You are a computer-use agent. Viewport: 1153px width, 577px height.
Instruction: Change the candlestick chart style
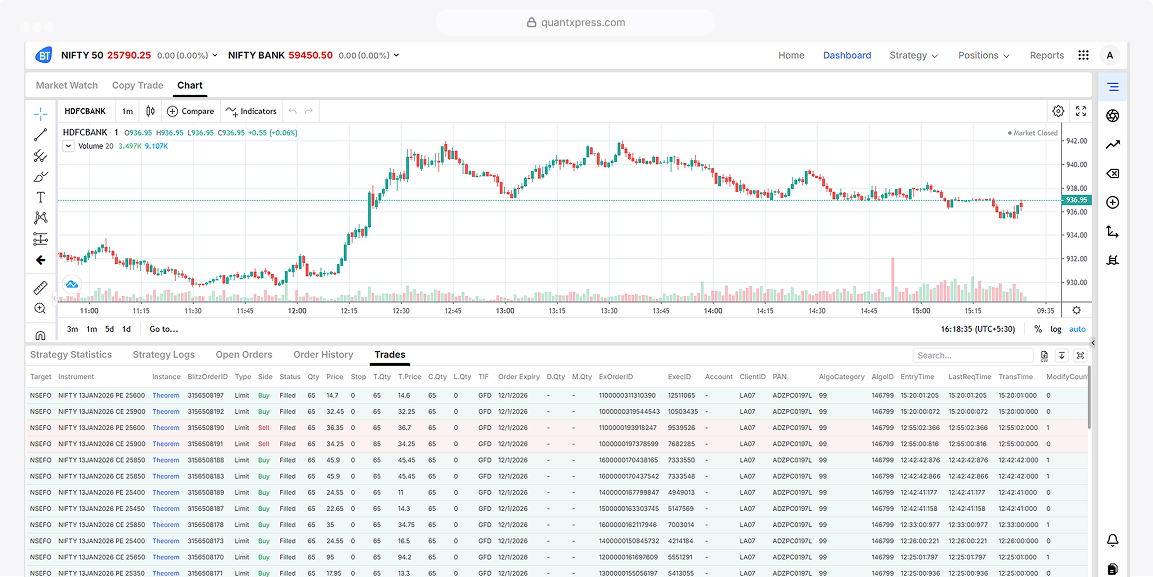151,111
